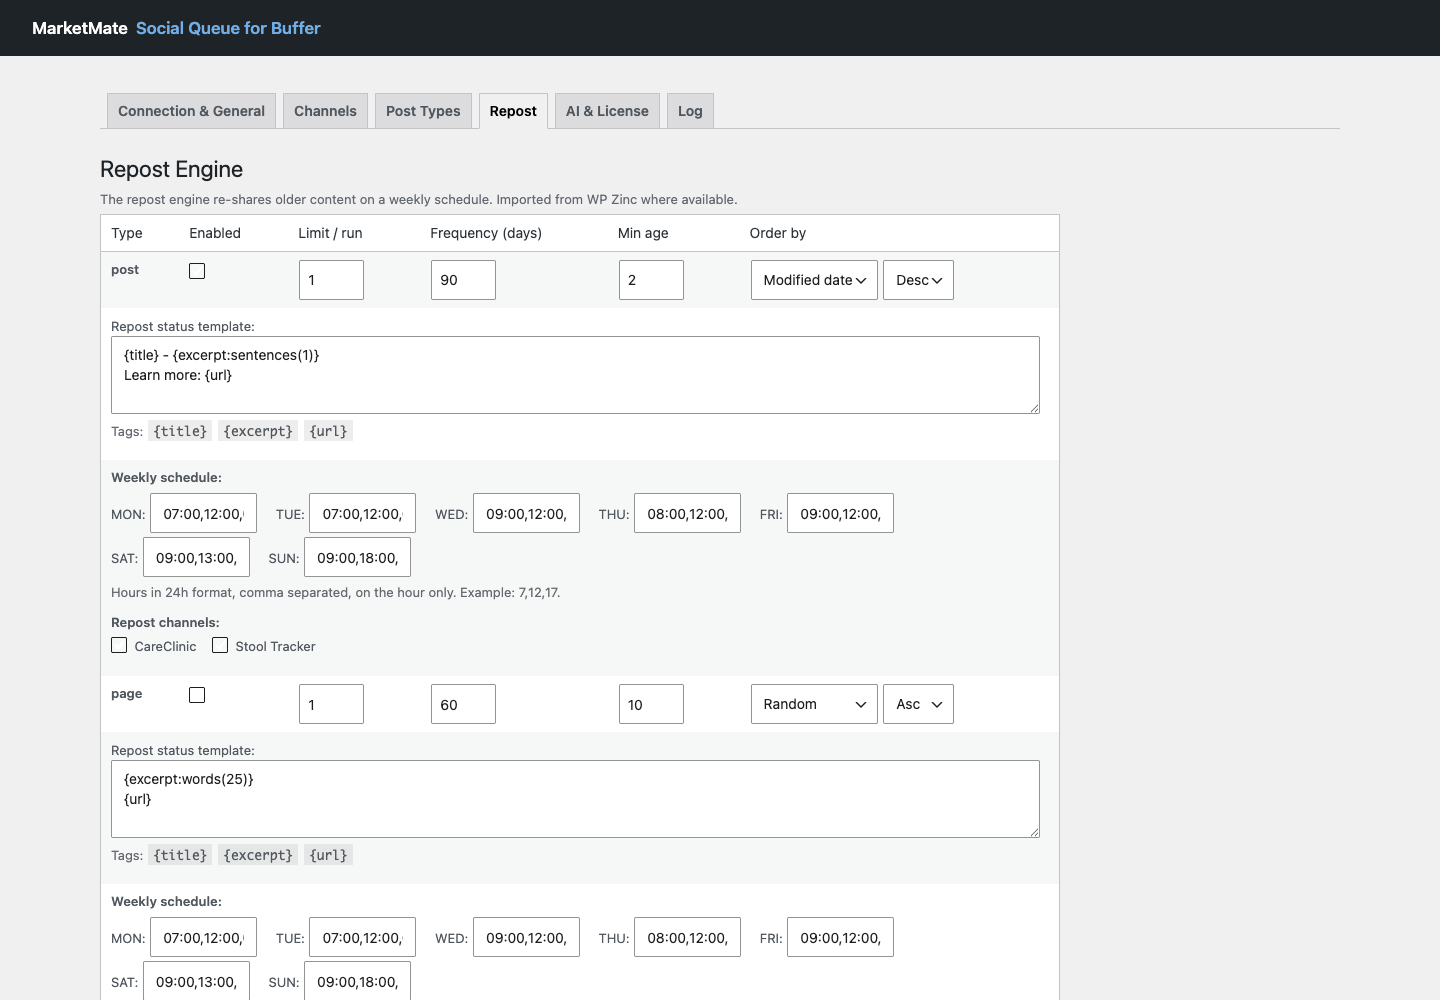This screenshot has height=1000, width=1440.
Task: Click page FRI schedule field
Action: click(840, 937)
